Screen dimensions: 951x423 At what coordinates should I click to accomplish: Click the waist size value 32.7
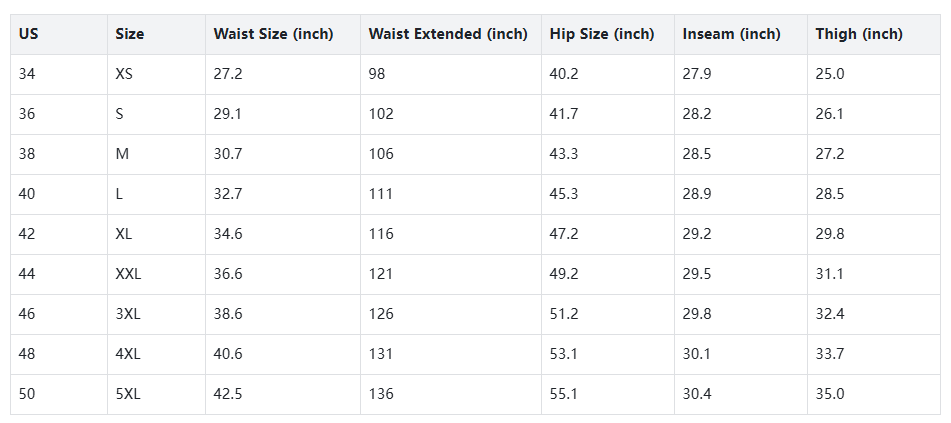(x=227, y=194)
